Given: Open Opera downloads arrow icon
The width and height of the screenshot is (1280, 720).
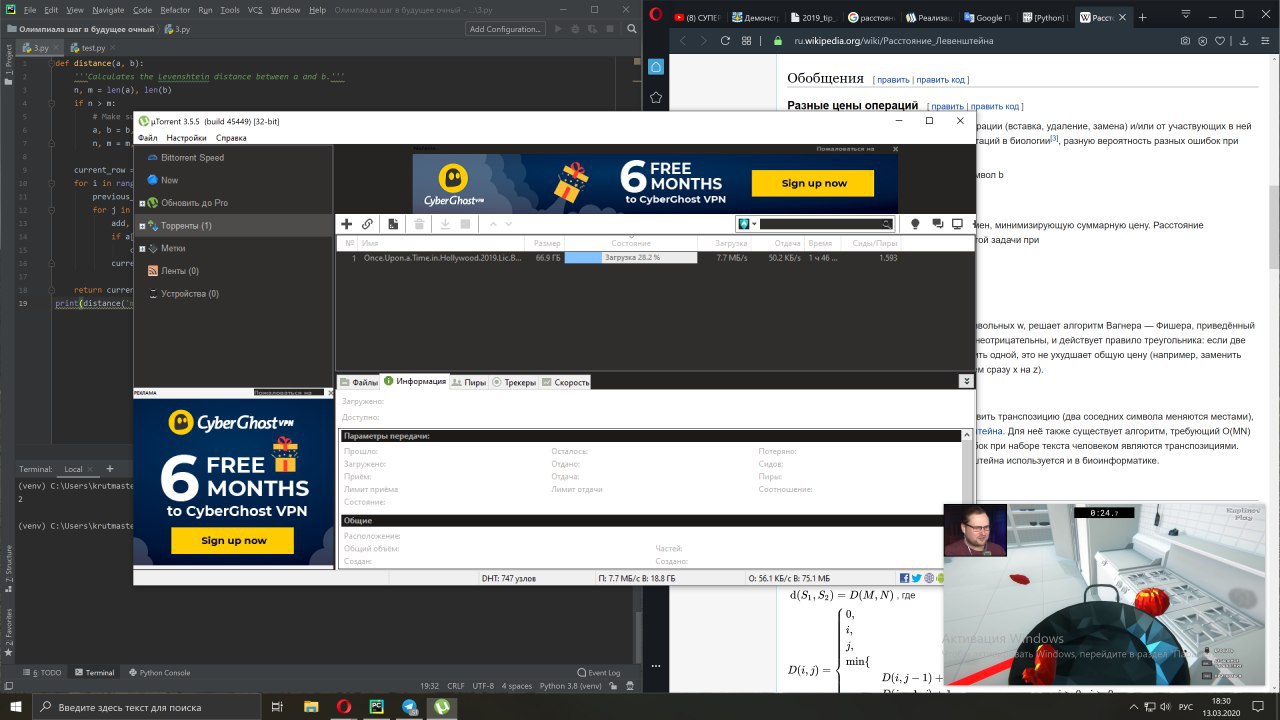Looking at the screenshot, I should click(x=1244, y=41).
